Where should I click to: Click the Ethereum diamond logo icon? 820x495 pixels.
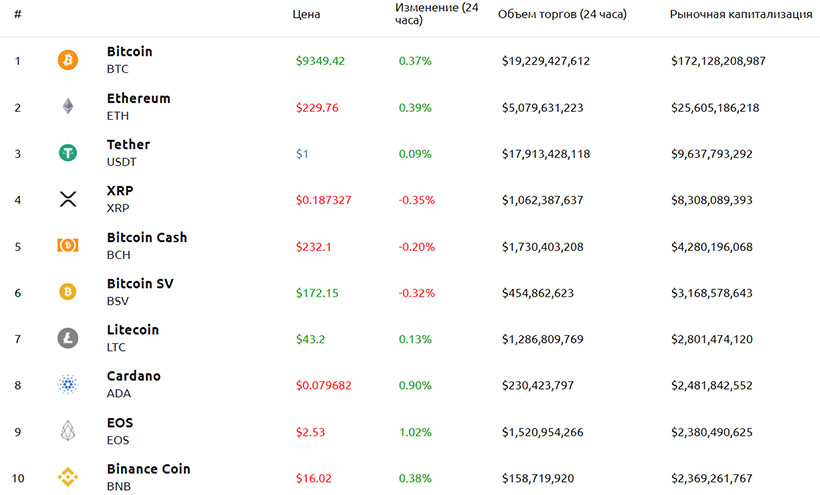(68, 107)
